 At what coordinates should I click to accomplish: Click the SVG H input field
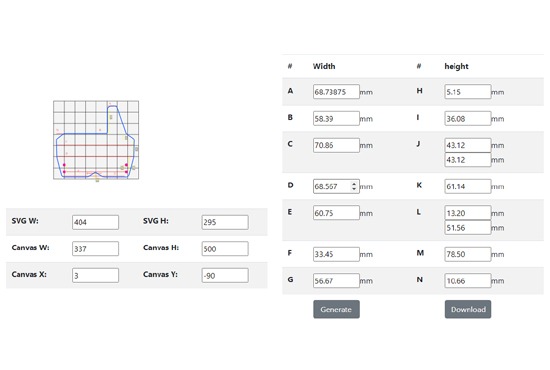(225, 222)
